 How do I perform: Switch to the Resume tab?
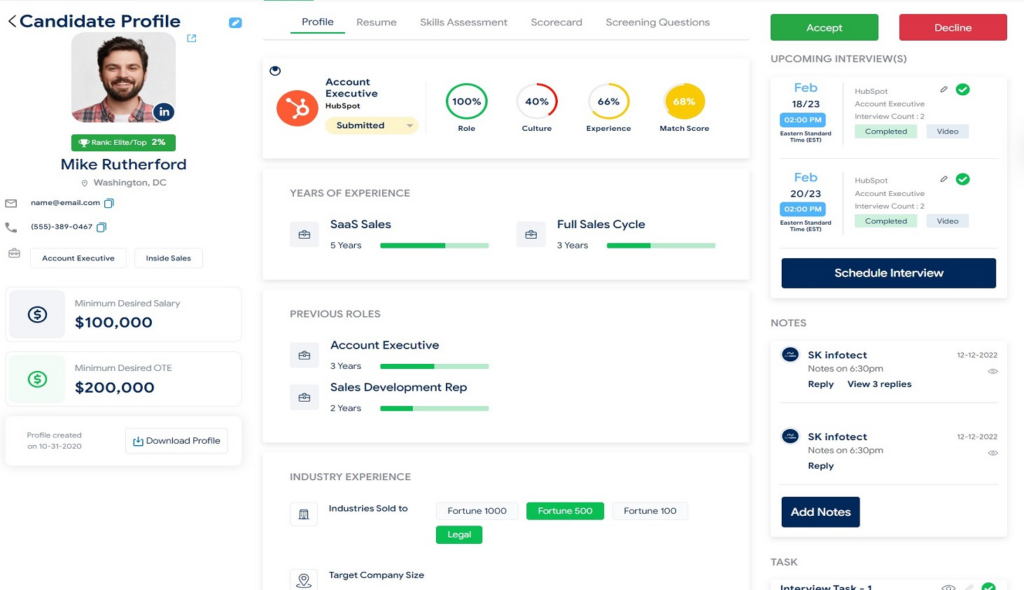(376, 22)
